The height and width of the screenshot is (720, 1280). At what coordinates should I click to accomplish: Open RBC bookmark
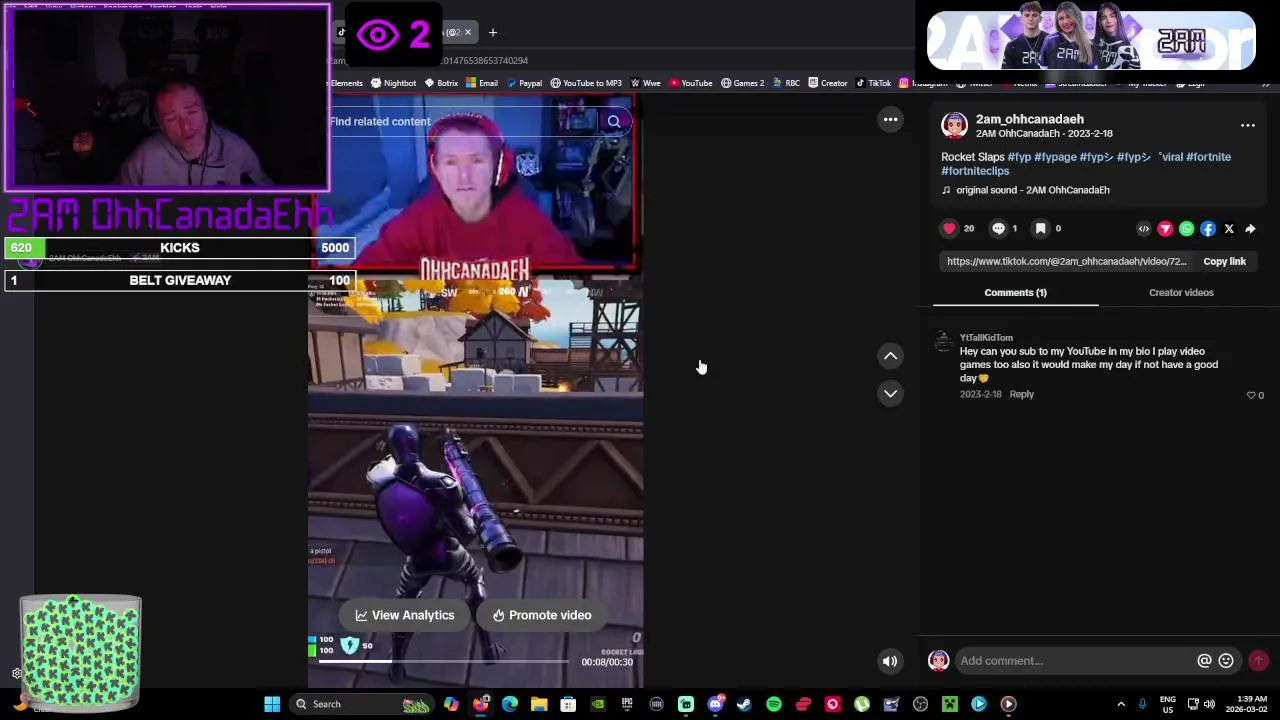(786, 83)
